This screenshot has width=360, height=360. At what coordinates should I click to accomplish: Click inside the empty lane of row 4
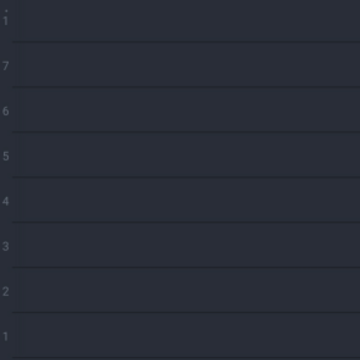[186, 200]
